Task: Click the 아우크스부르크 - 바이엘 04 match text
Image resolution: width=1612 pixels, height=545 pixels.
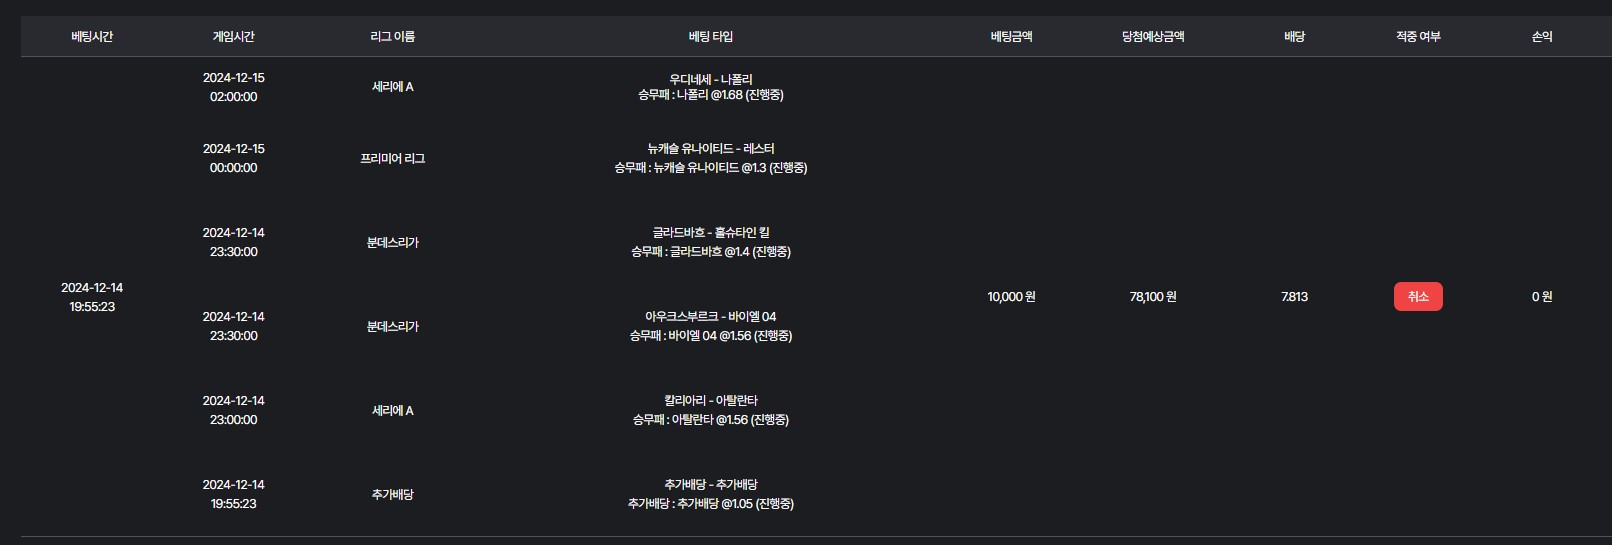Action: (710, 317)
